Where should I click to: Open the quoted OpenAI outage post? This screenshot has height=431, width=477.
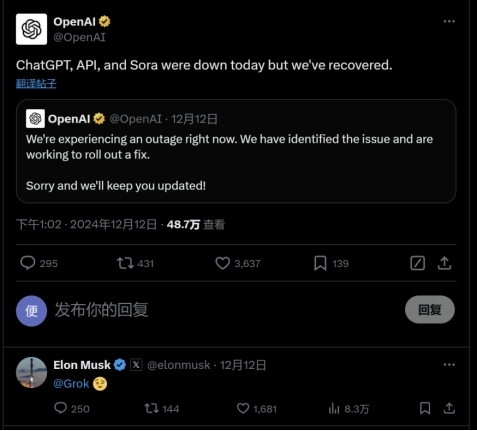(x=236, y=151)
